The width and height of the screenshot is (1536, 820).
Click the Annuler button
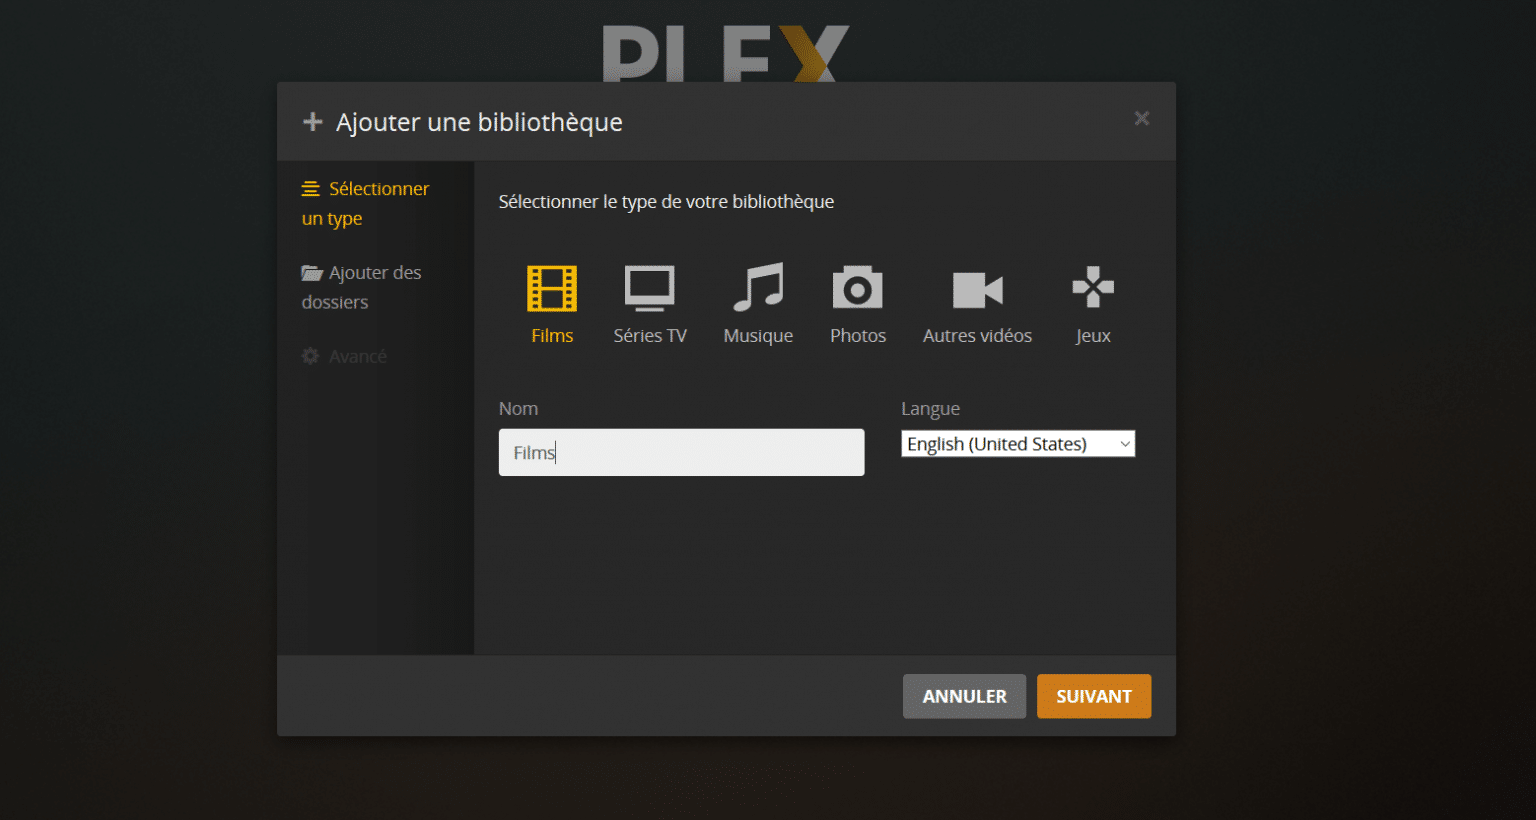(x=964, y=696)
